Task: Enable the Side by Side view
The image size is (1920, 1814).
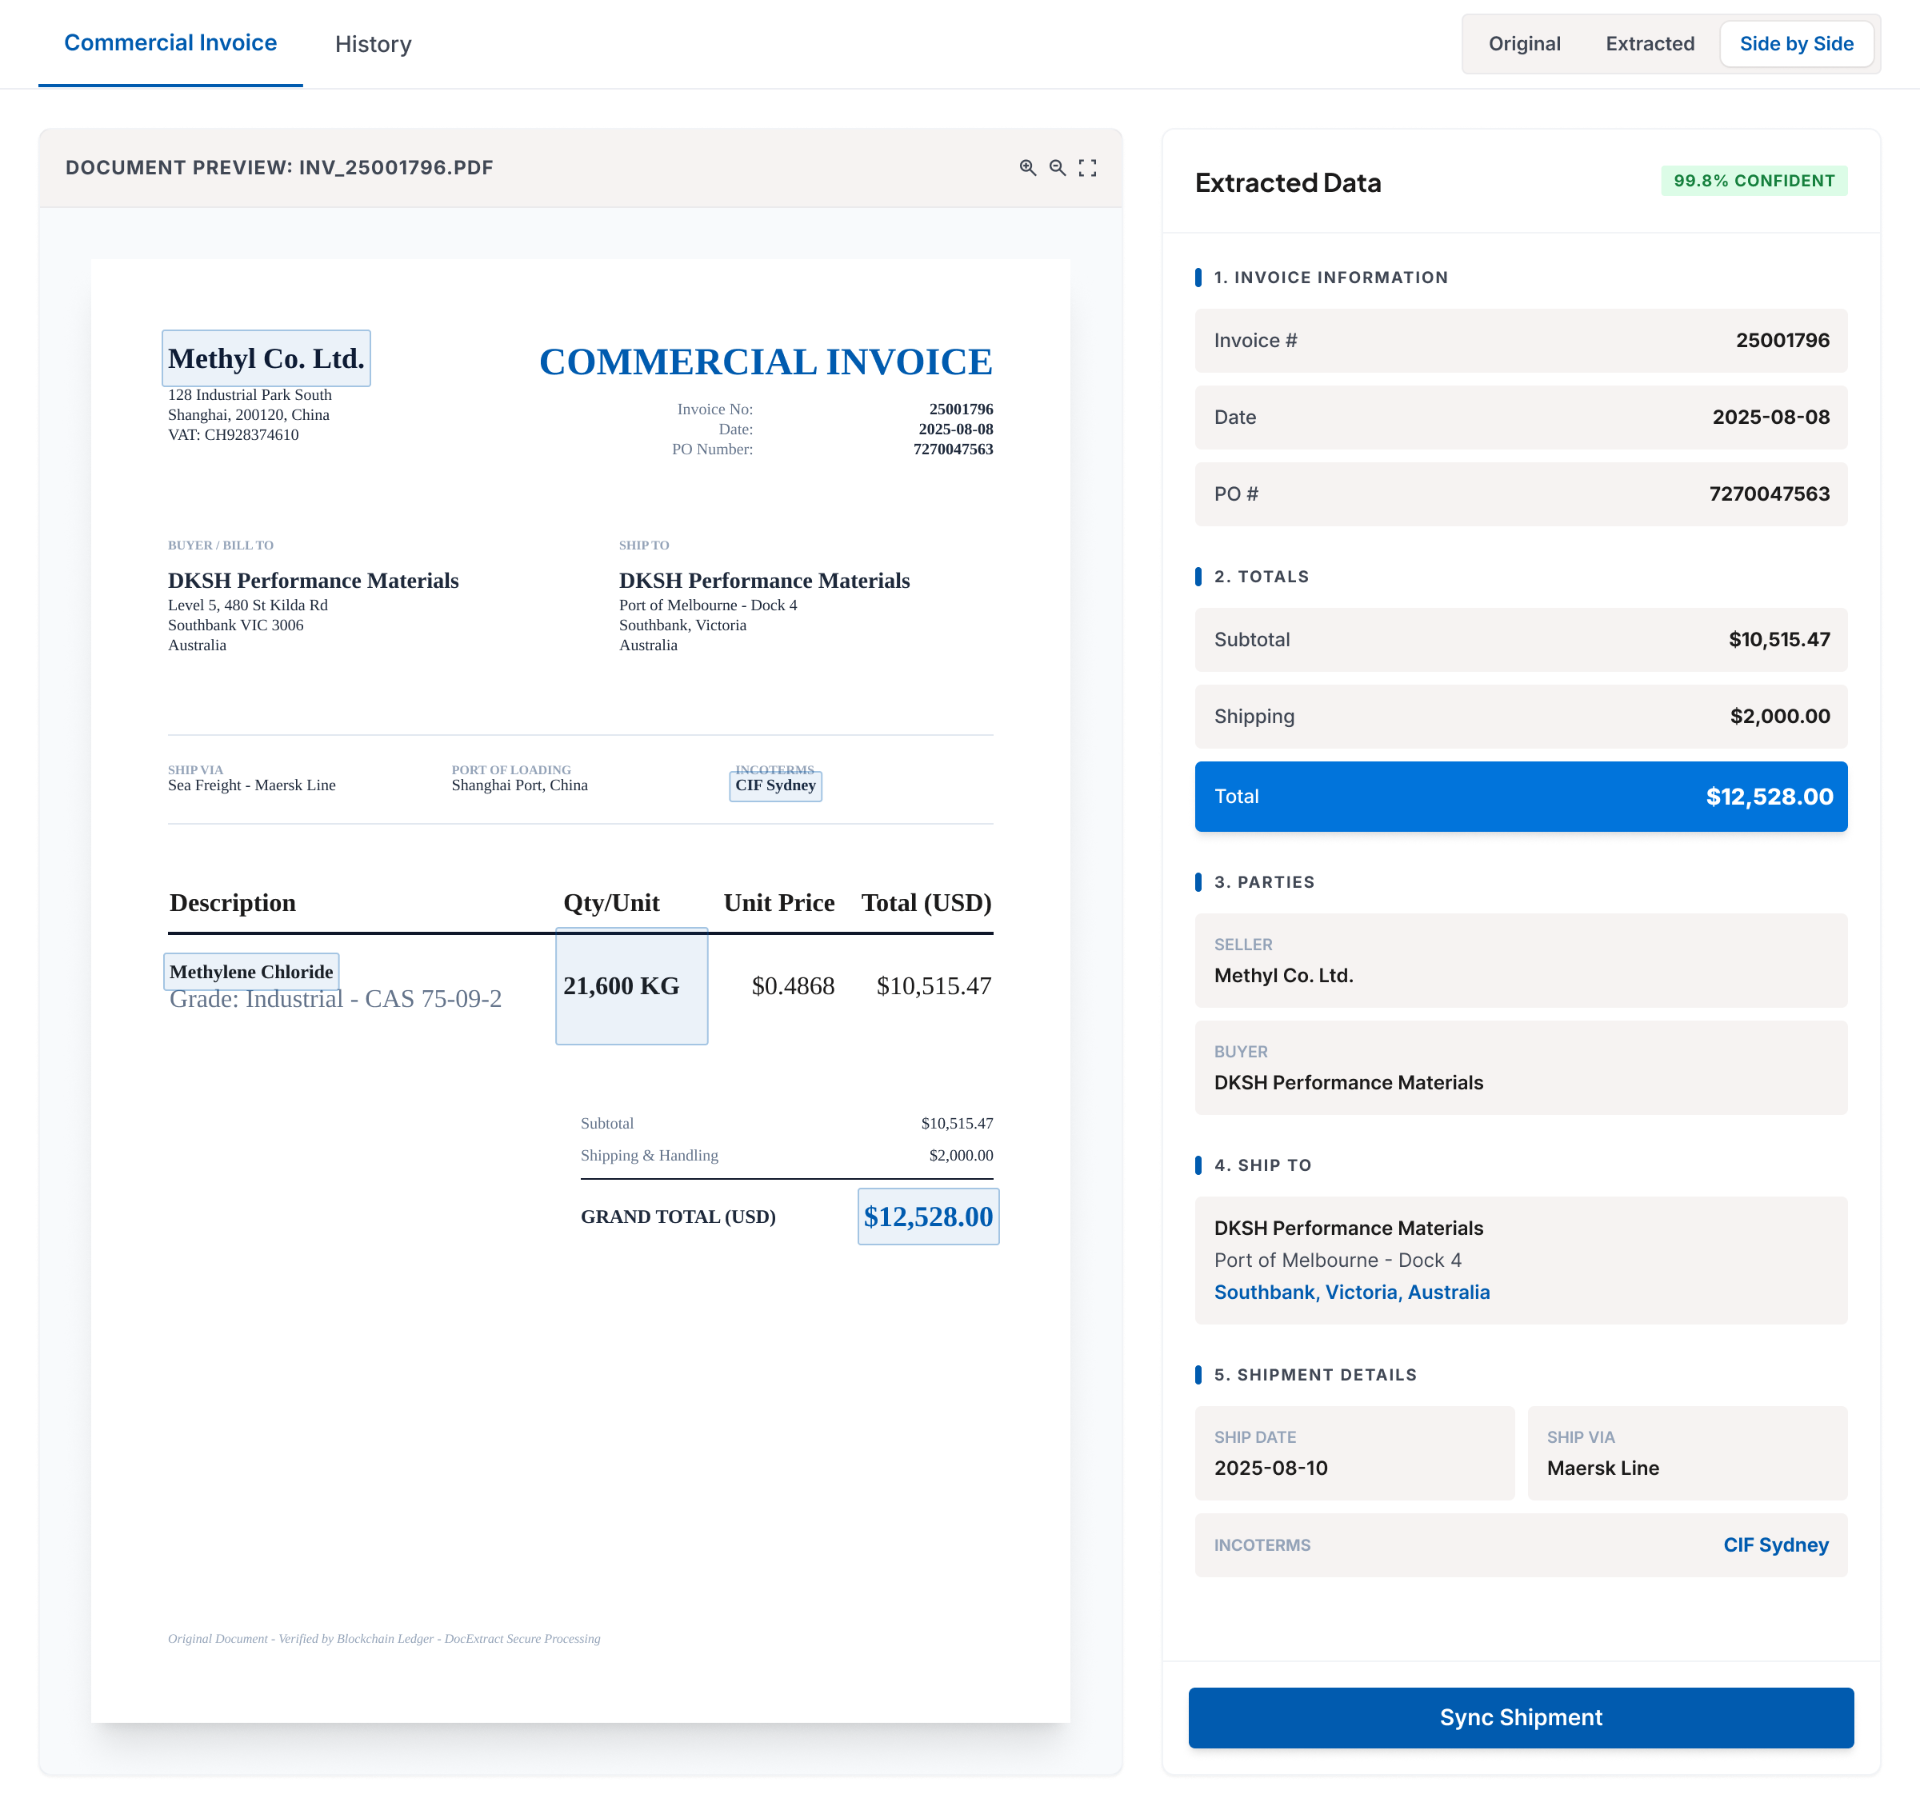Action: coord(1796,44)
